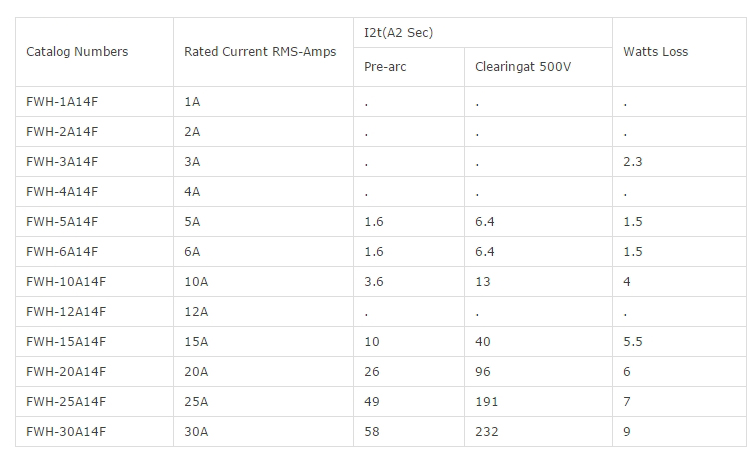Image resolution: width=750 pixels, height=463 pixels.
Task: Select the Pre-arc sub-header
Action: (385, 67)
